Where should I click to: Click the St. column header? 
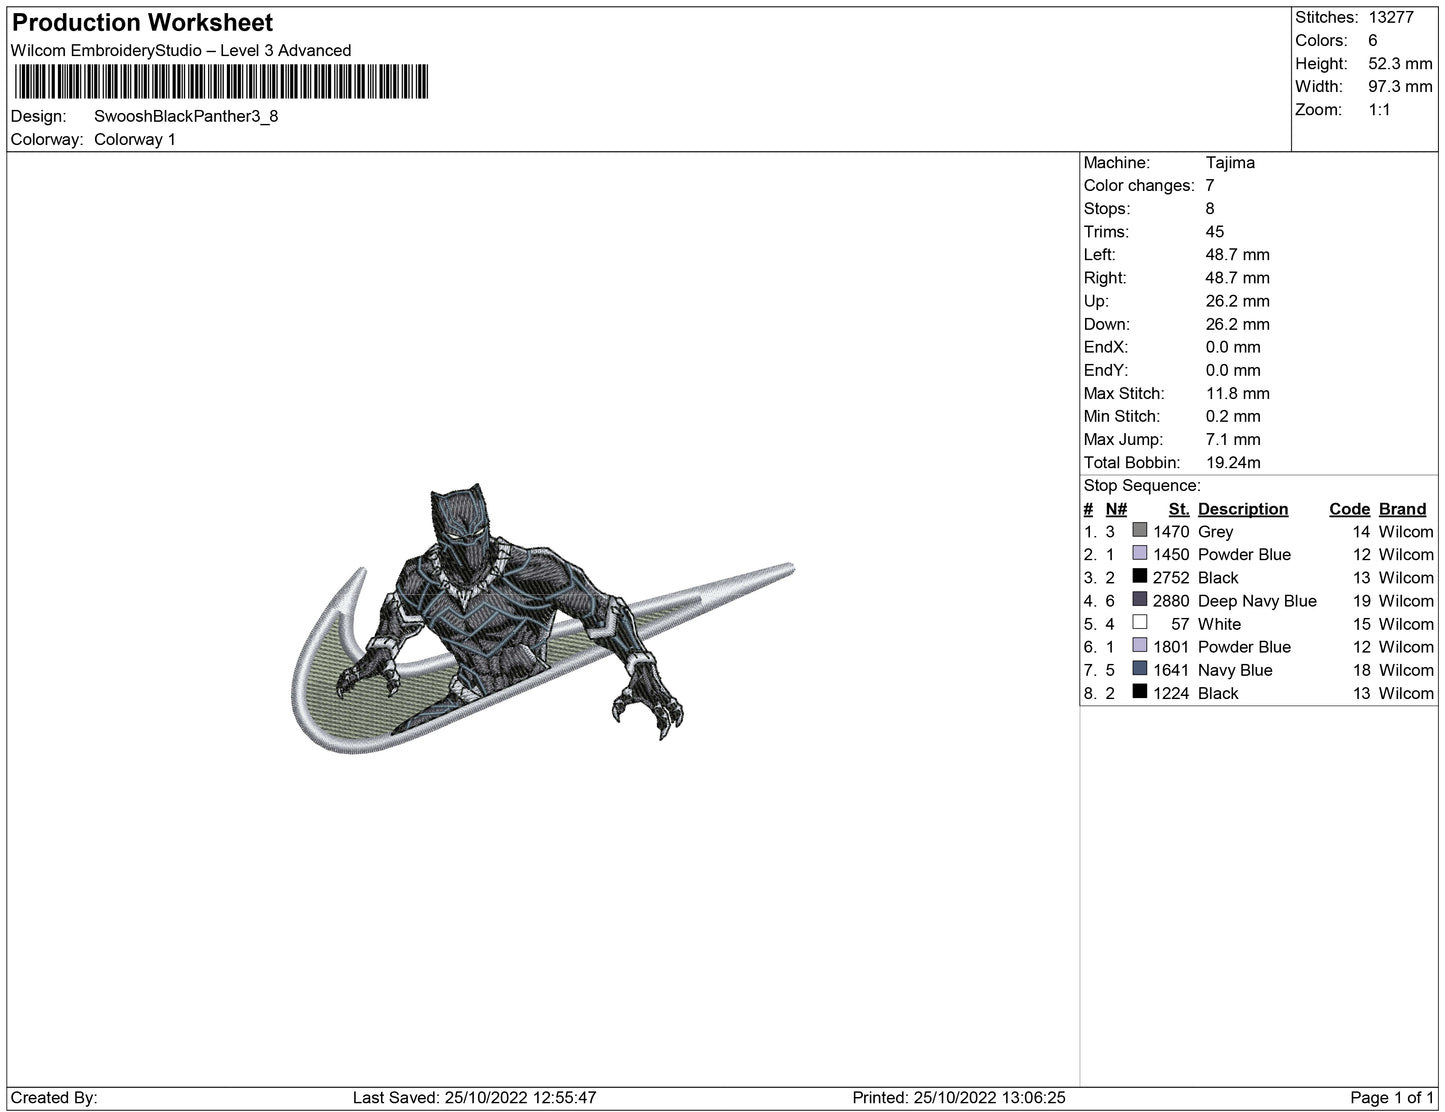pyautogui.click(x=1179, y=508)
